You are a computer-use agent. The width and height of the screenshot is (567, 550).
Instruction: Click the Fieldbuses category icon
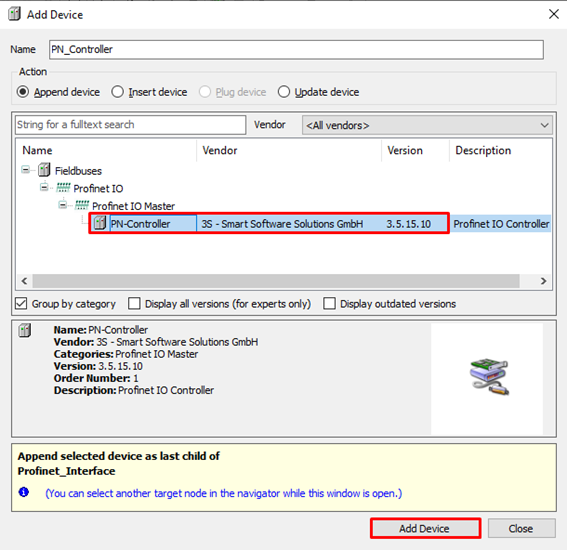[x=44, y=170]
